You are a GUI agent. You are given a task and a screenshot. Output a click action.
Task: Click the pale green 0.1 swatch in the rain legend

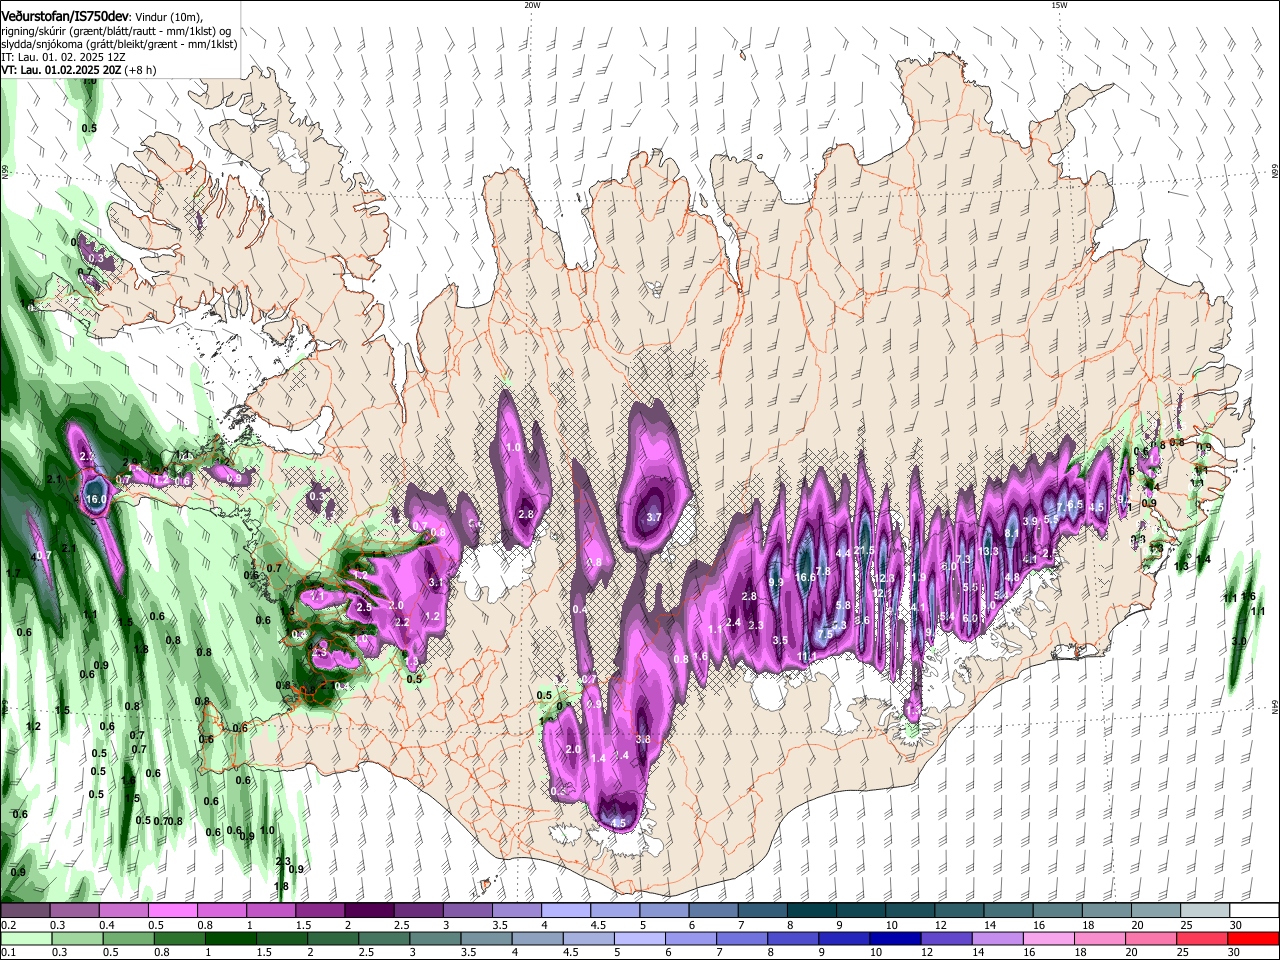coord(26,938)
